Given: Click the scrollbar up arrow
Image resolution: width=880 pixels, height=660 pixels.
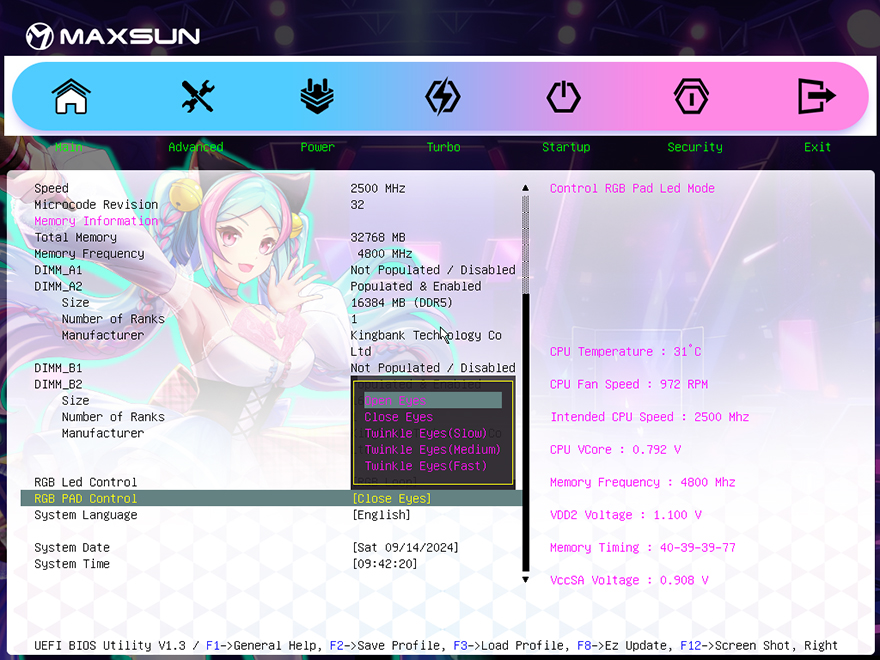Looking at the screenshot, I should tap(525, 187).
